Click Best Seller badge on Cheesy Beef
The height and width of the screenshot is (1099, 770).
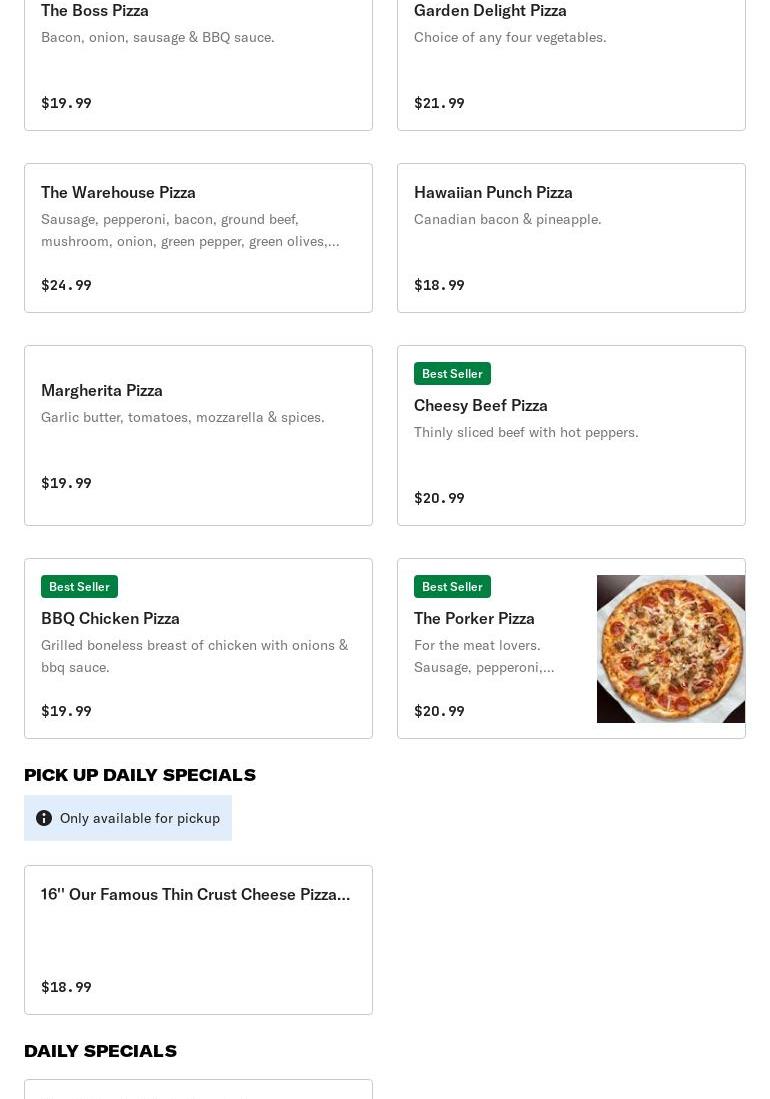tap(452, 373)
